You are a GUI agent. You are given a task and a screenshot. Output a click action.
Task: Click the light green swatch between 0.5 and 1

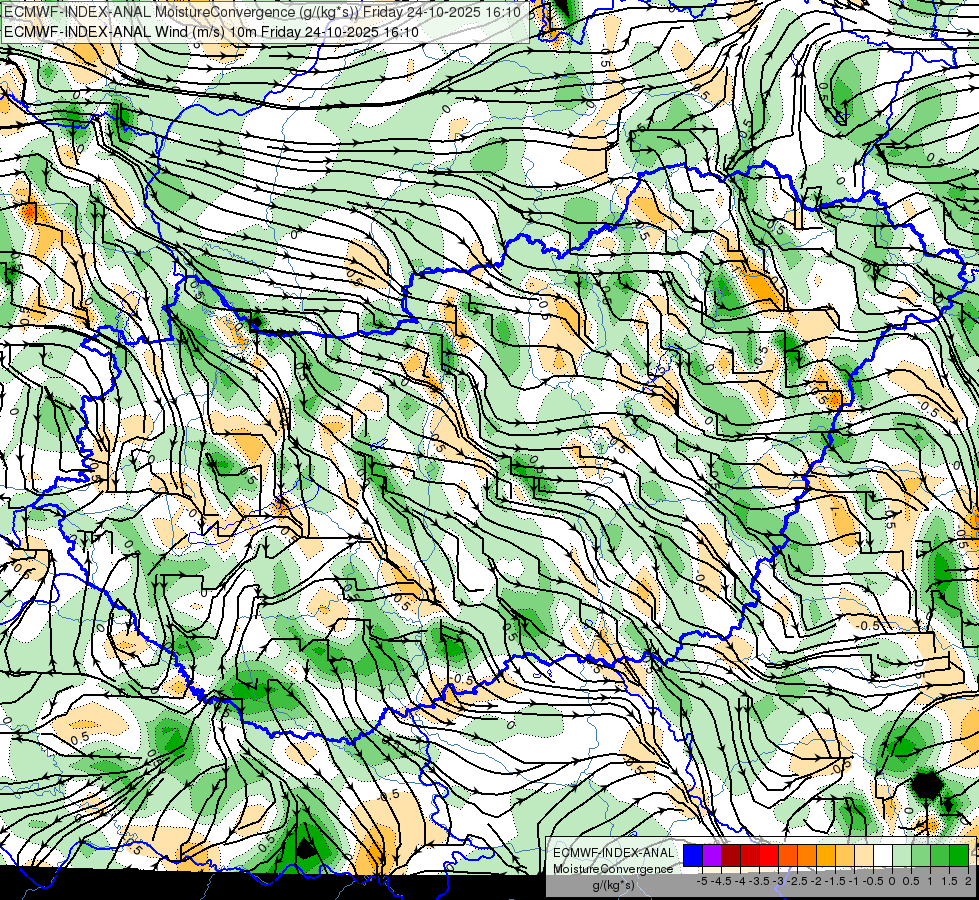(x=921, y=856)
